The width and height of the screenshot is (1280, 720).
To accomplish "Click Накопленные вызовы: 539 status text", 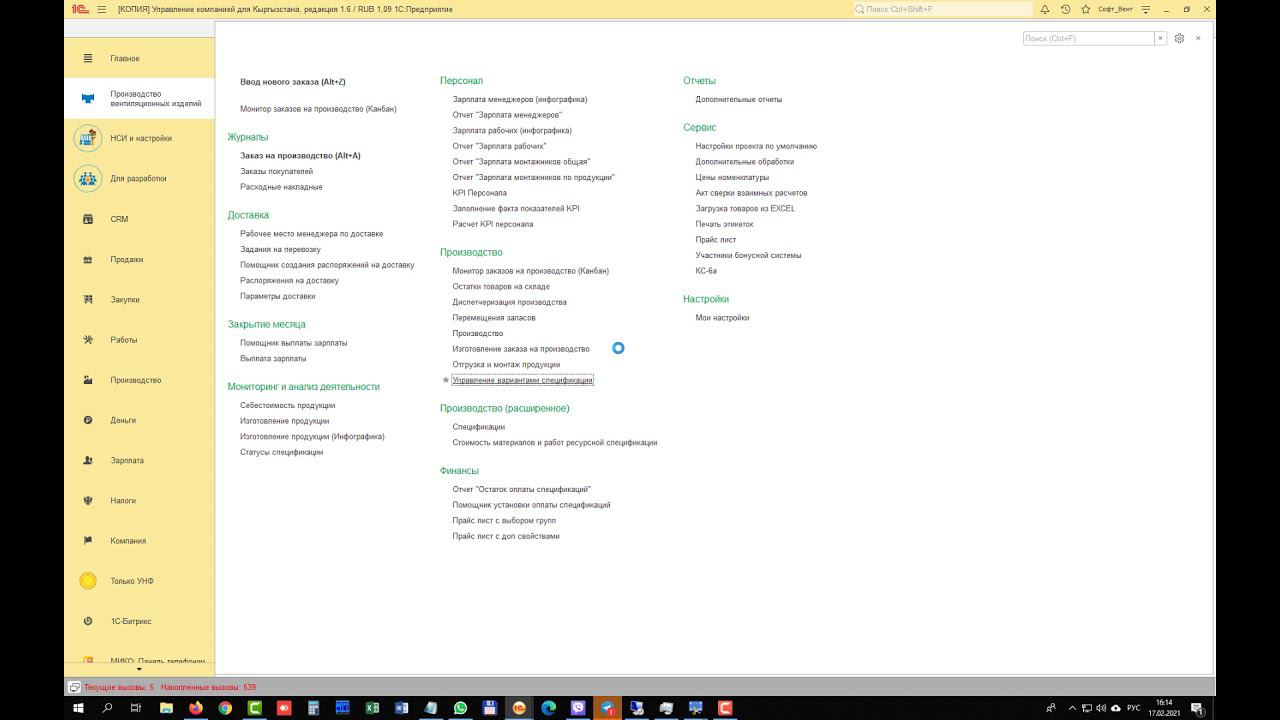I will (x=208, y=688).
